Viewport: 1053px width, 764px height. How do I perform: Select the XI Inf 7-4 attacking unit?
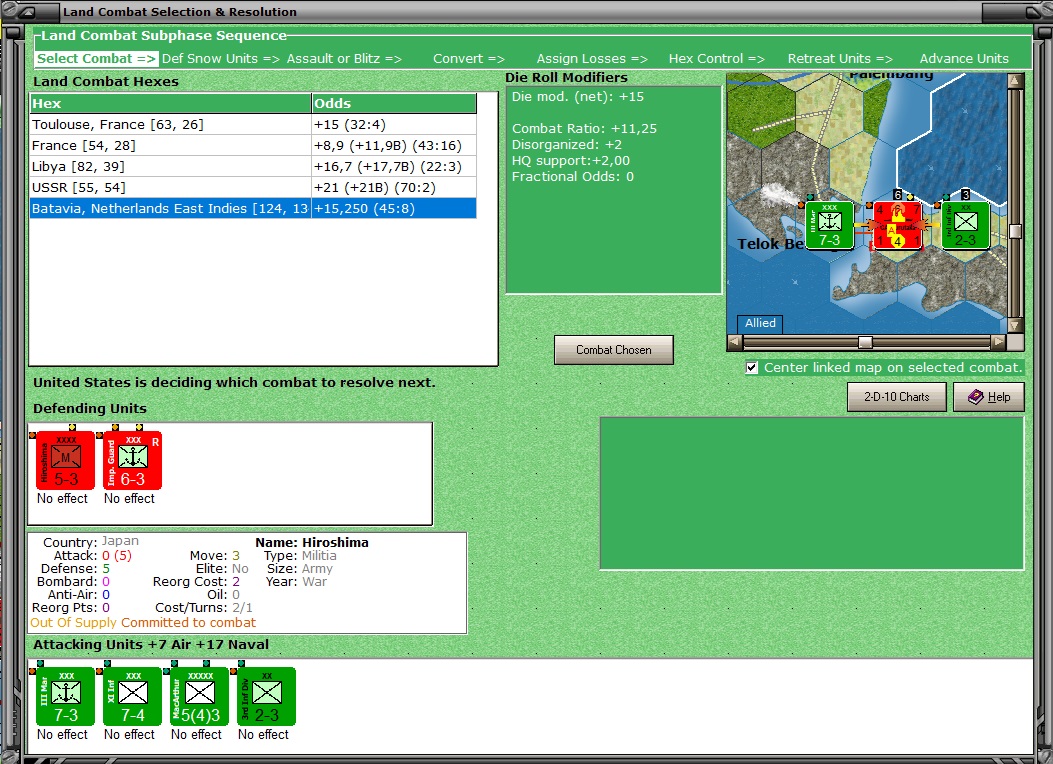click(x=132, y=696)
